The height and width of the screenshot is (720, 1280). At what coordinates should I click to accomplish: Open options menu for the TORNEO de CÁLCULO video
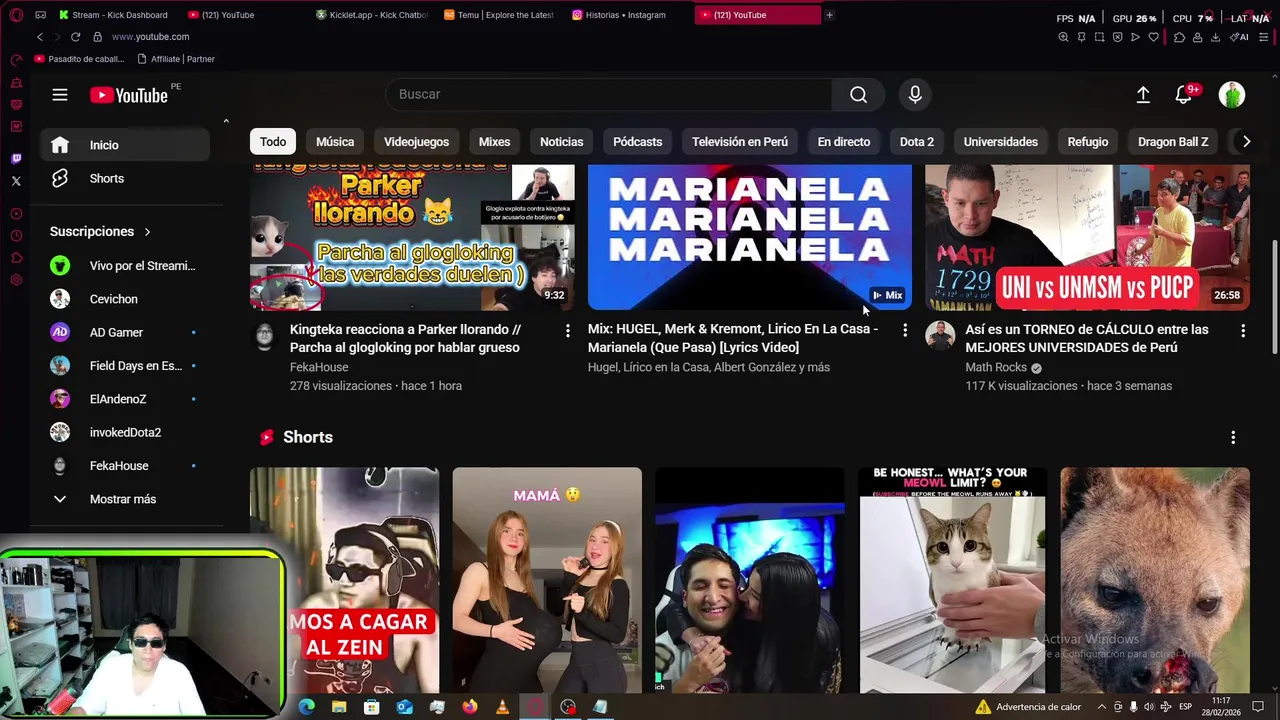[1243, 330]
